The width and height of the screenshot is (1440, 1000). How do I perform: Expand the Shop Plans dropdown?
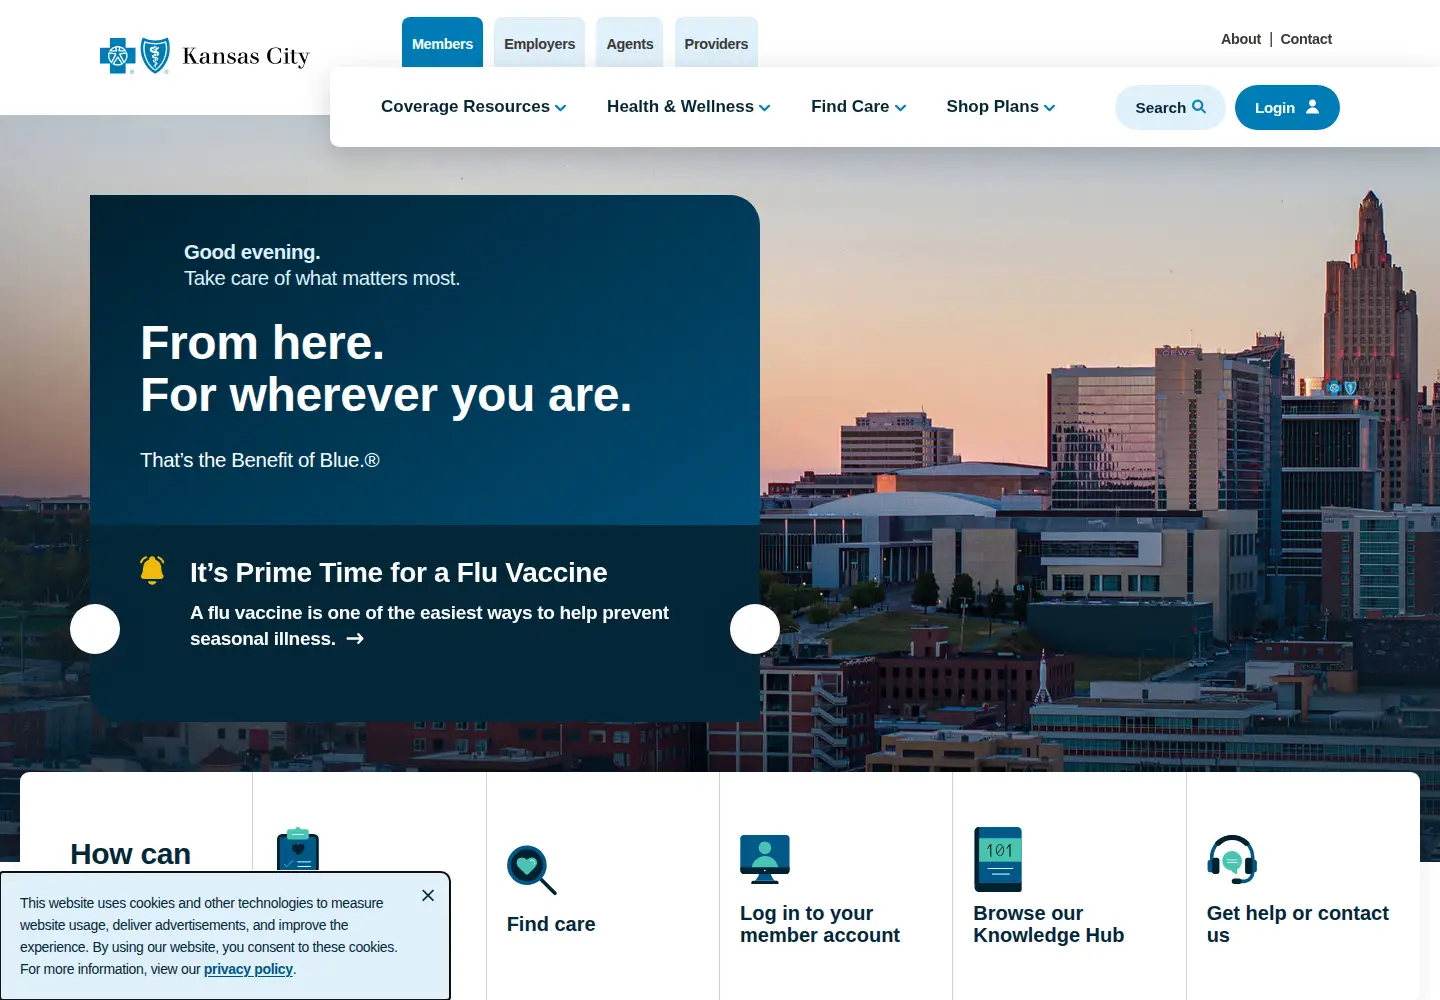1000,107
